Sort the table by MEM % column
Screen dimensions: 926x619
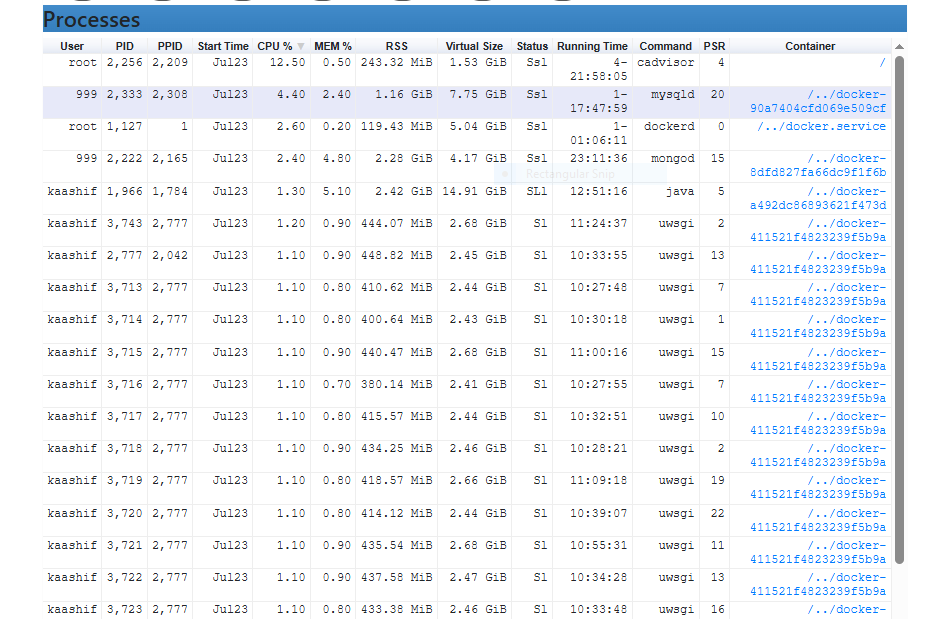tap(332, 46)
